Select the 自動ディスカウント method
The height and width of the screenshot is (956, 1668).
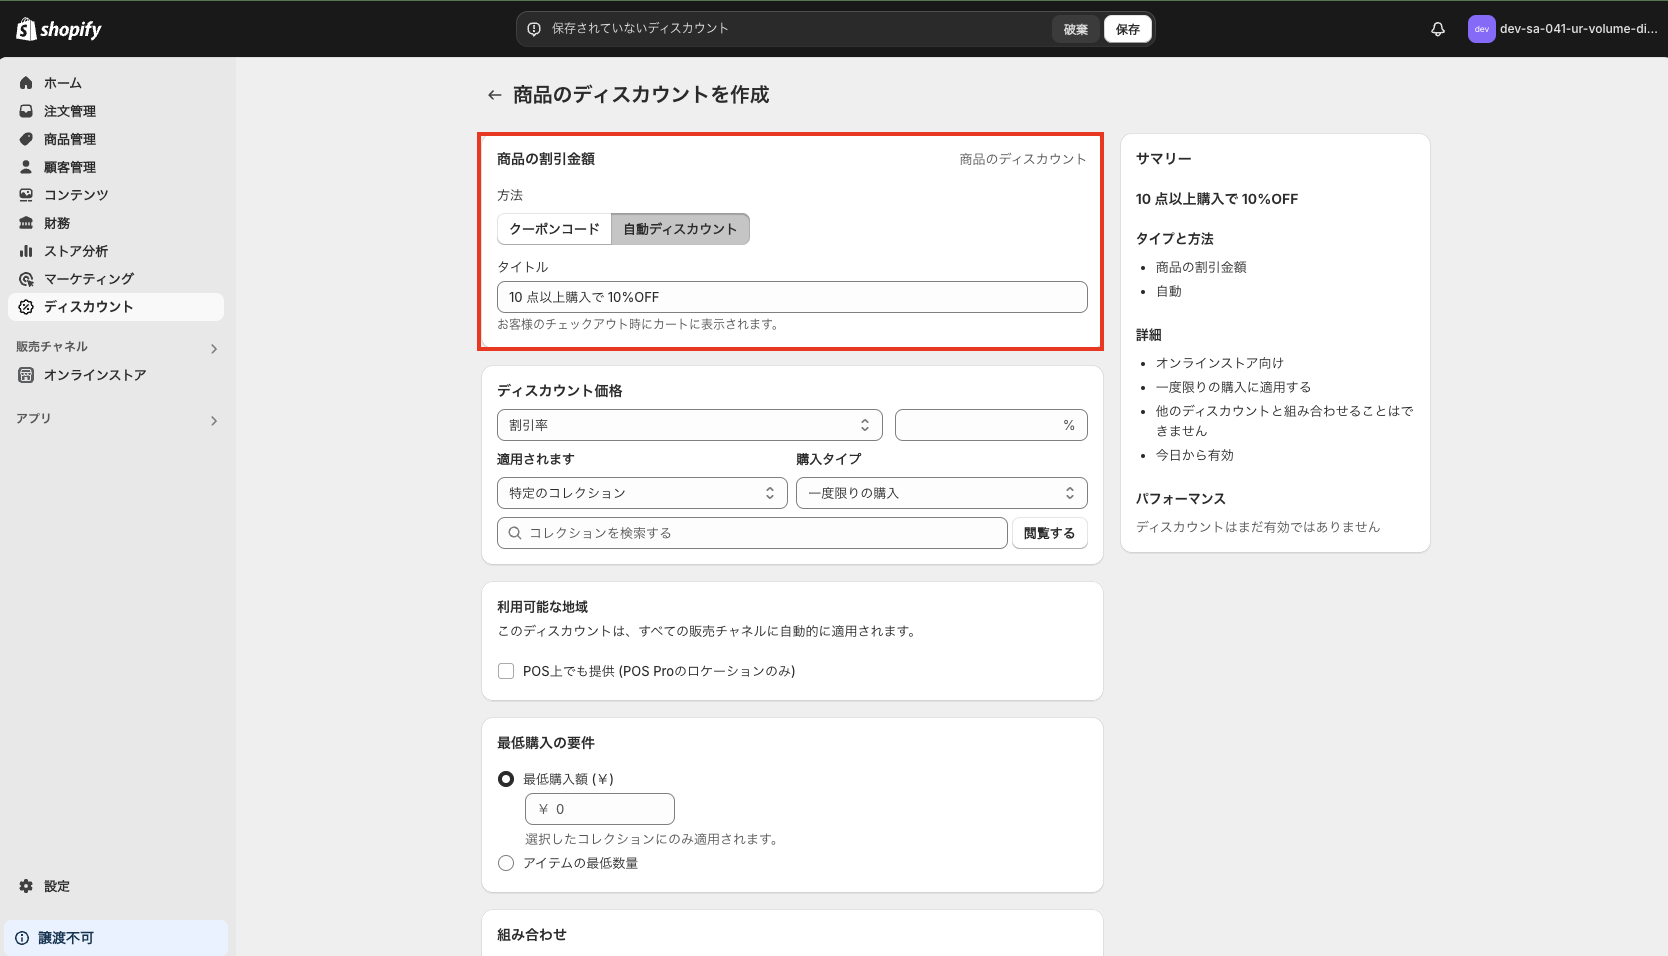pos(680,229)
